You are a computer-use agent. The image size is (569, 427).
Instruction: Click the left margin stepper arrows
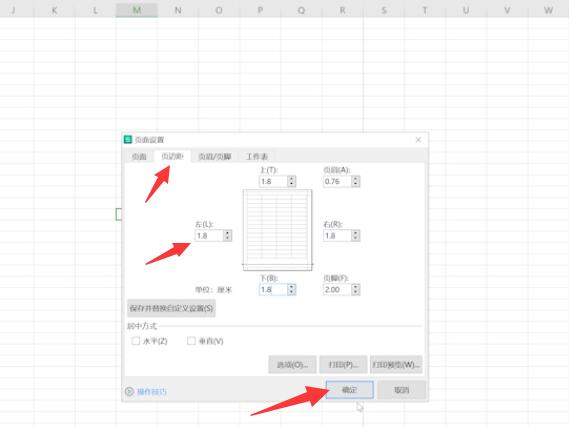(227, 235)
